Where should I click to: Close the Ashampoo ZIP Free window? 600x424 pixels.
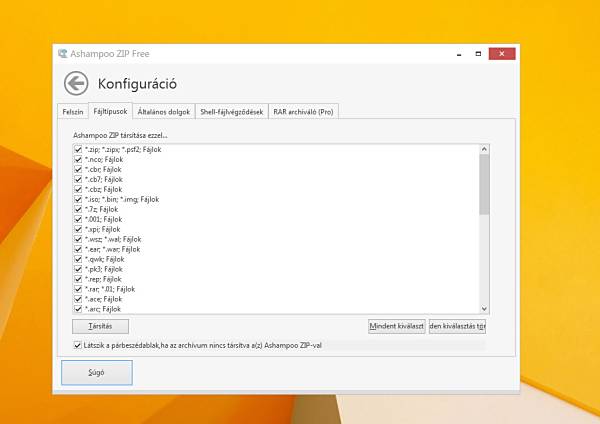(x=502, y=54)
